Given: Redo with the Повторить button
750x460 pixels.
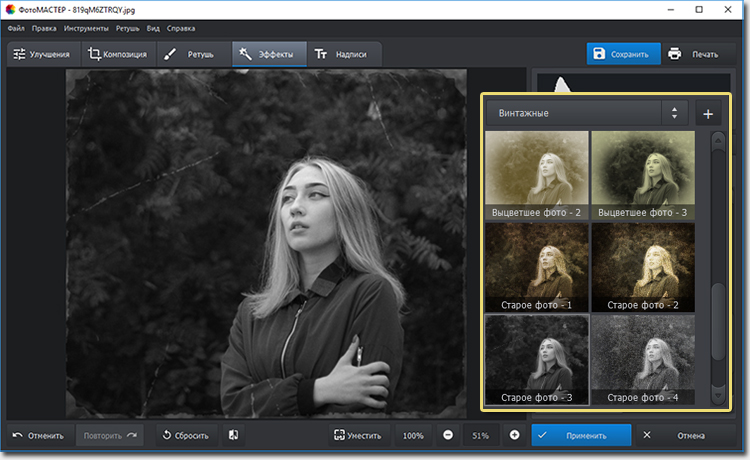Looking at the screenshot, I should [x=112, y=435].
